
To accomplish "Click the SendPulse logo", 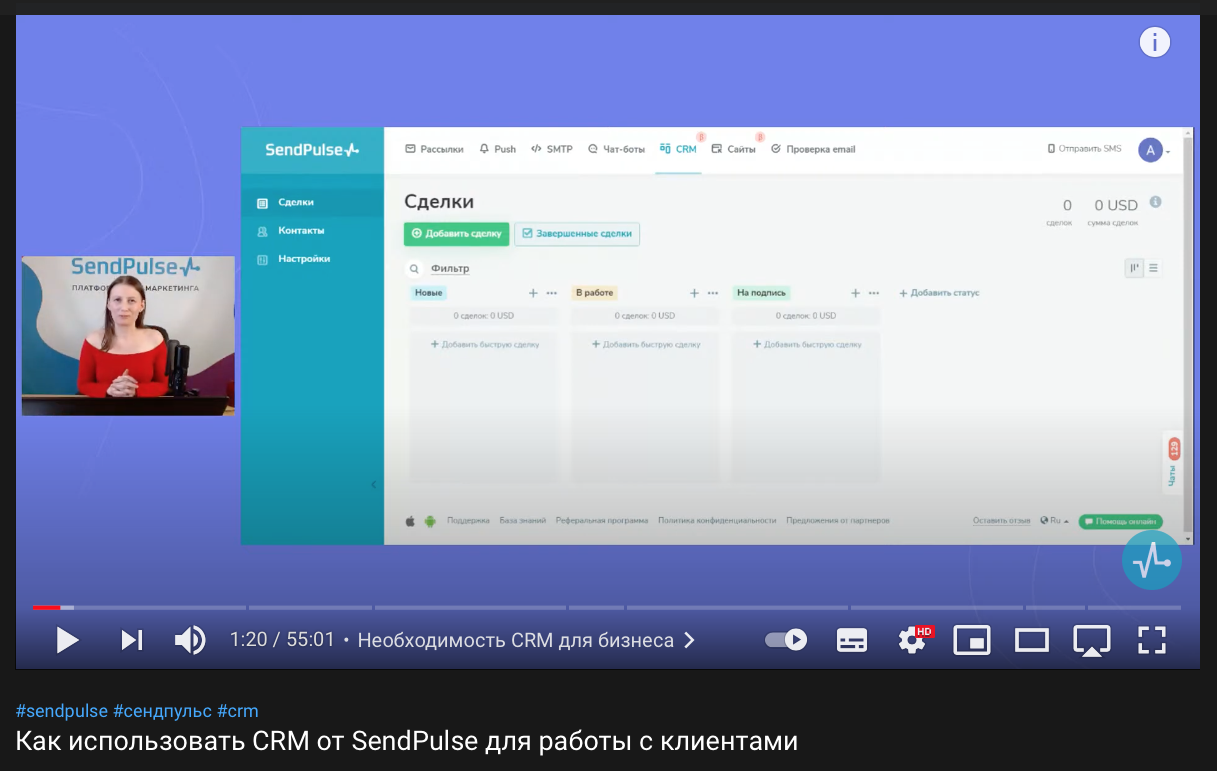I will 312,150.
